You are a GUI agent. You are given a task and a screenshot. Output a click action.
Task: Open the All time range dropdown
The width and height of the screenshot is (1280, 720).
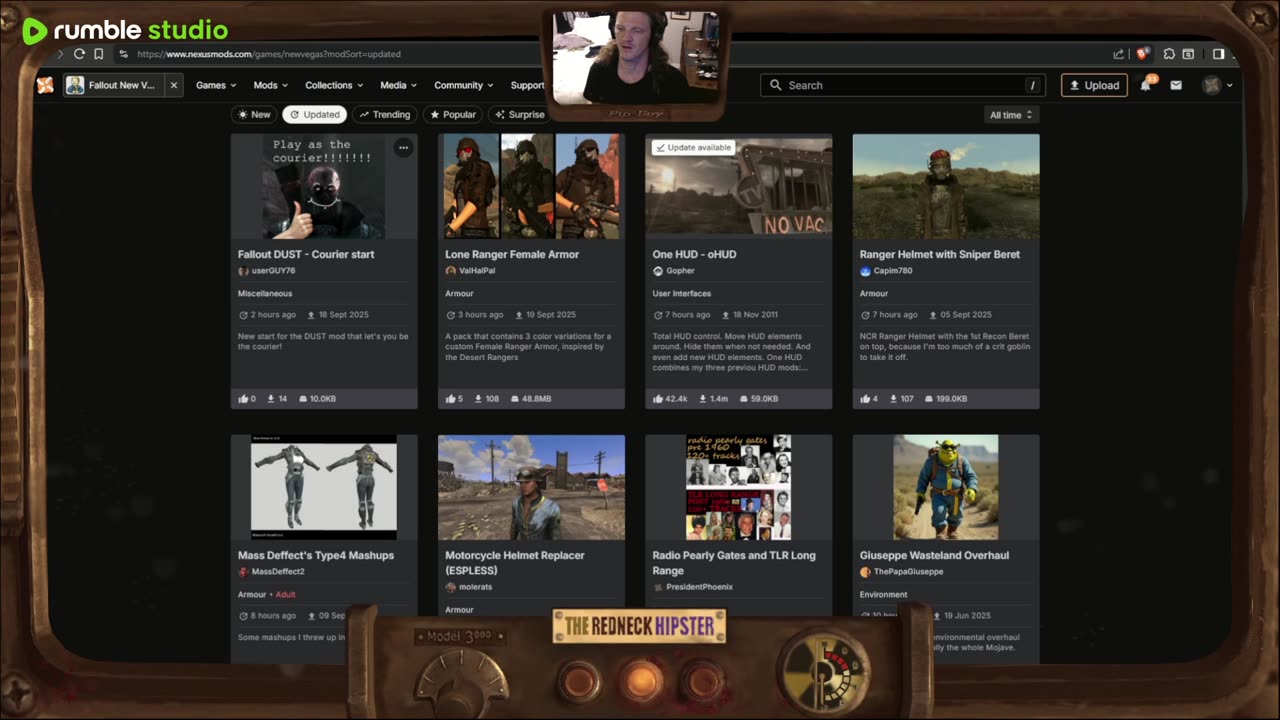click(x=1010, y=115)
